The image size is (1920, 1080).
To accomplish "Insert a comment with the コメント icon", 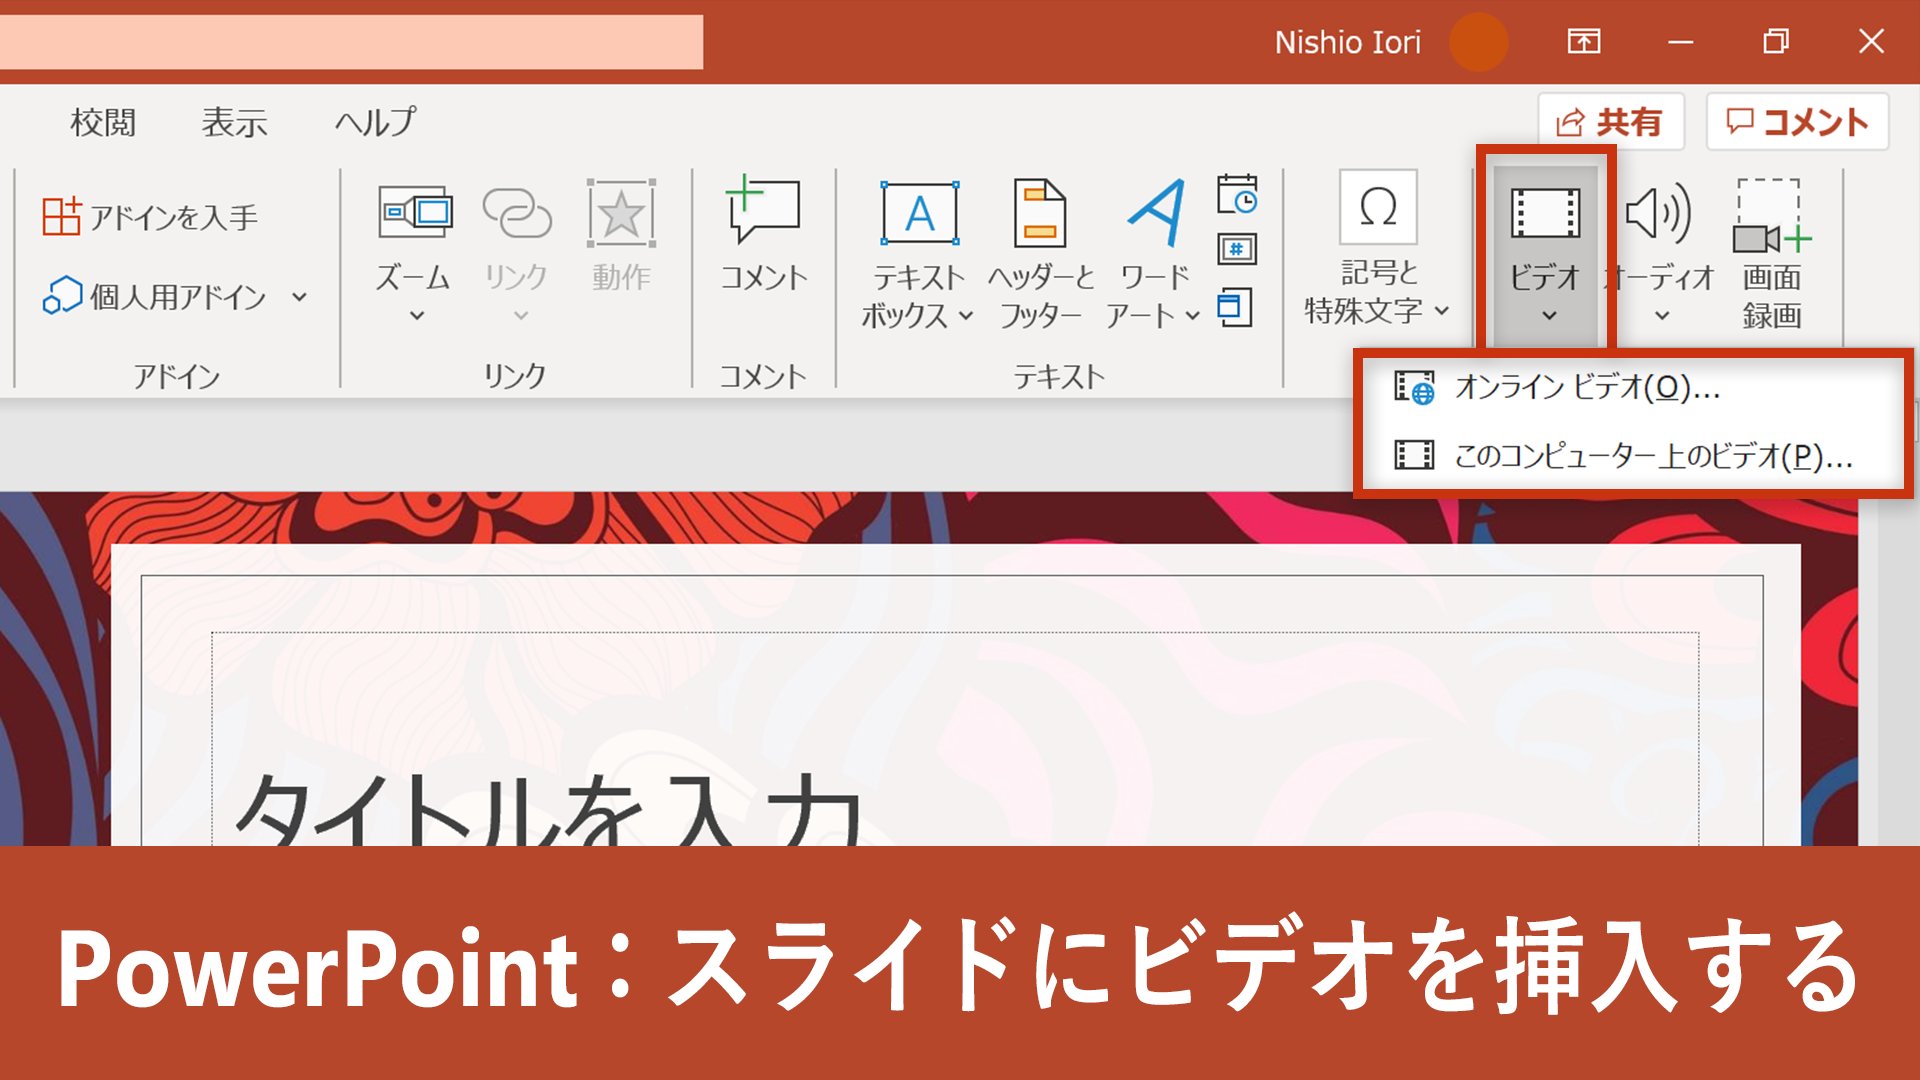I will (763, 211).
